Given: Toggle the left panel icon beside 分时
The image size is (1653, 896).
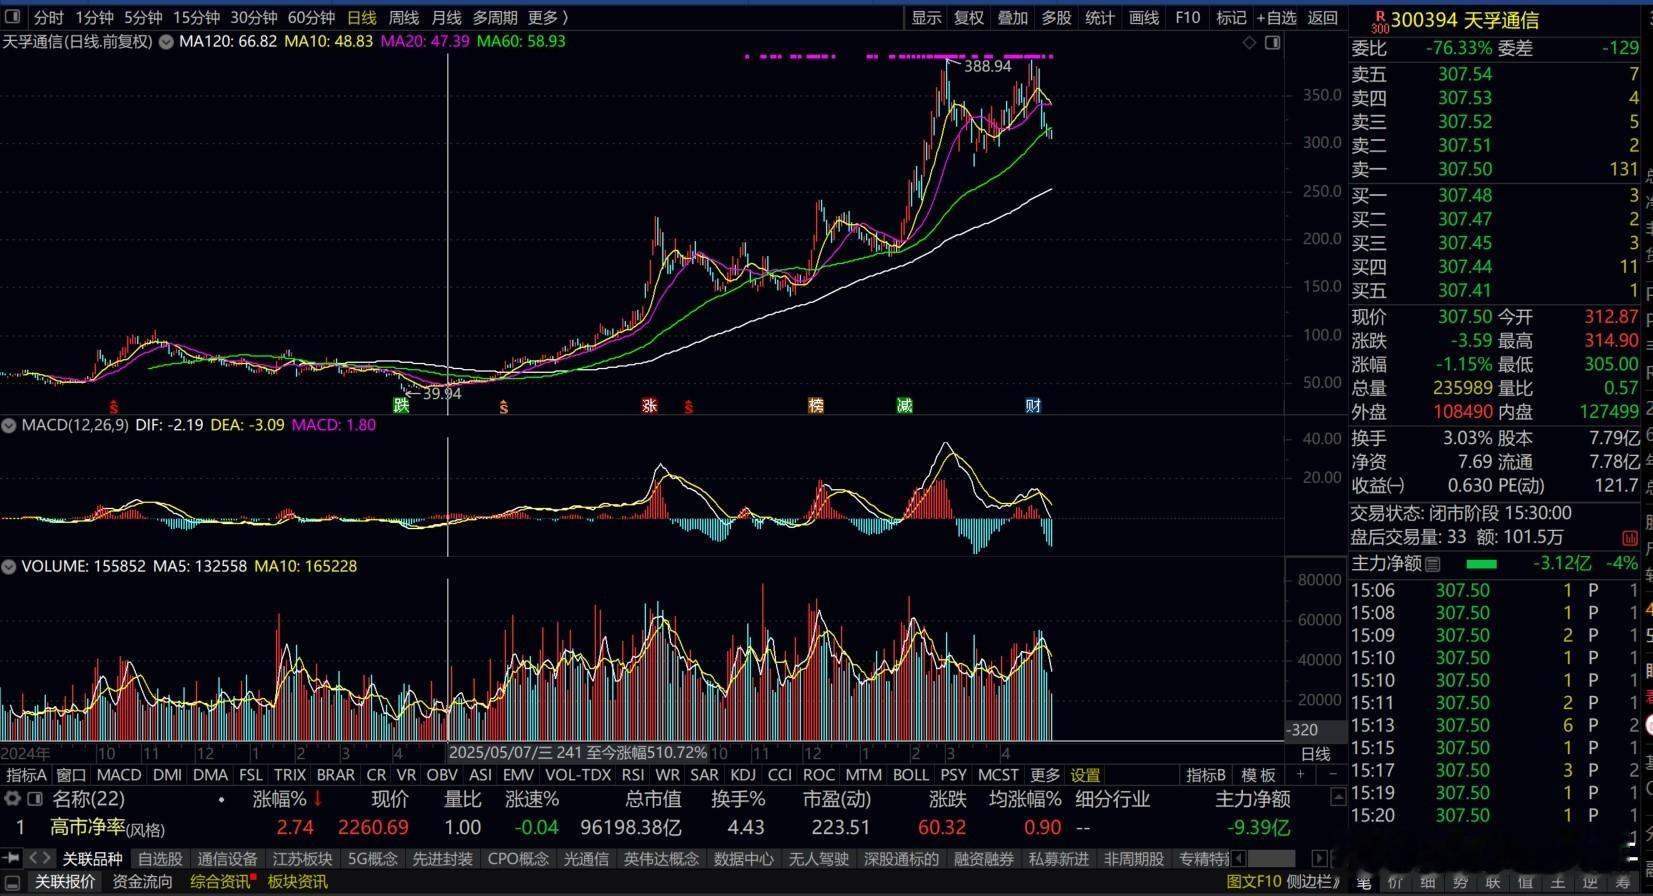Looking at the screenshot, I should point(13,17).
